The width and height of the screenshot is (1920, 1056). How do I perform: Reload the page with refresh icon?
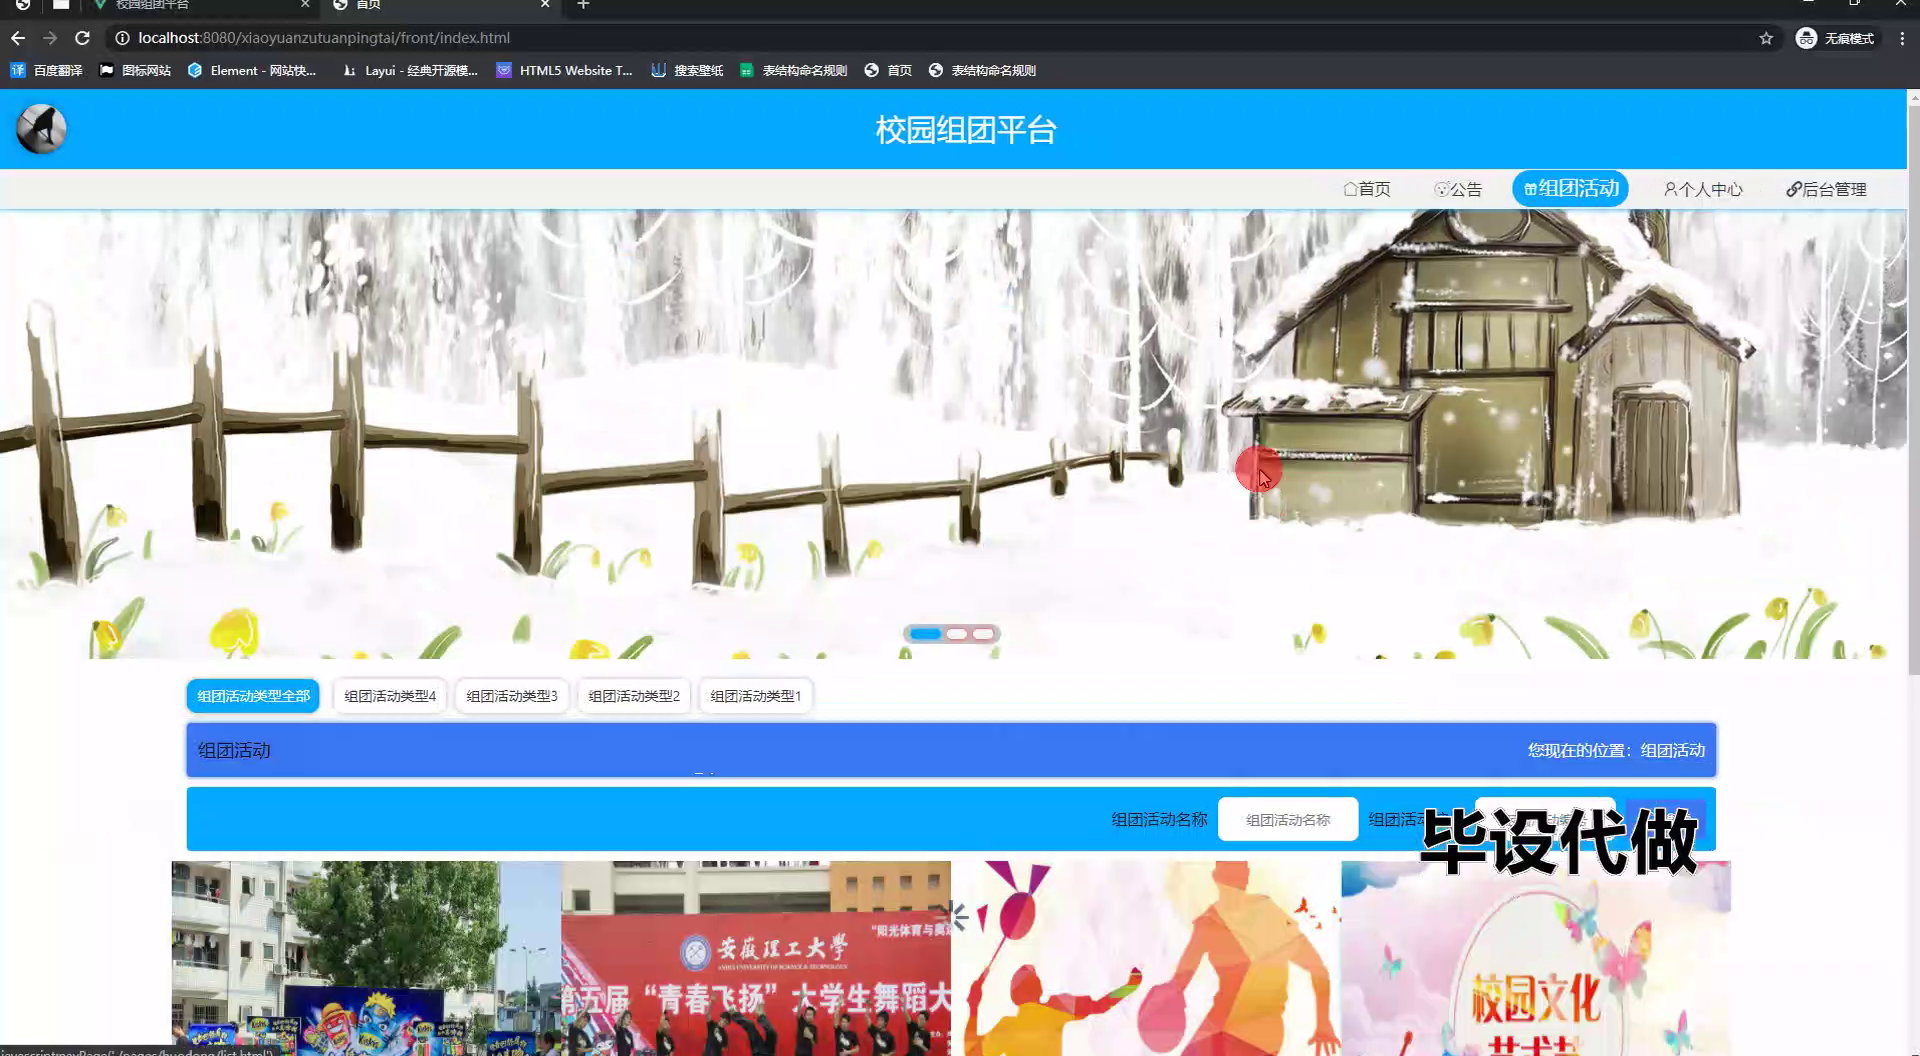[83, 38]
